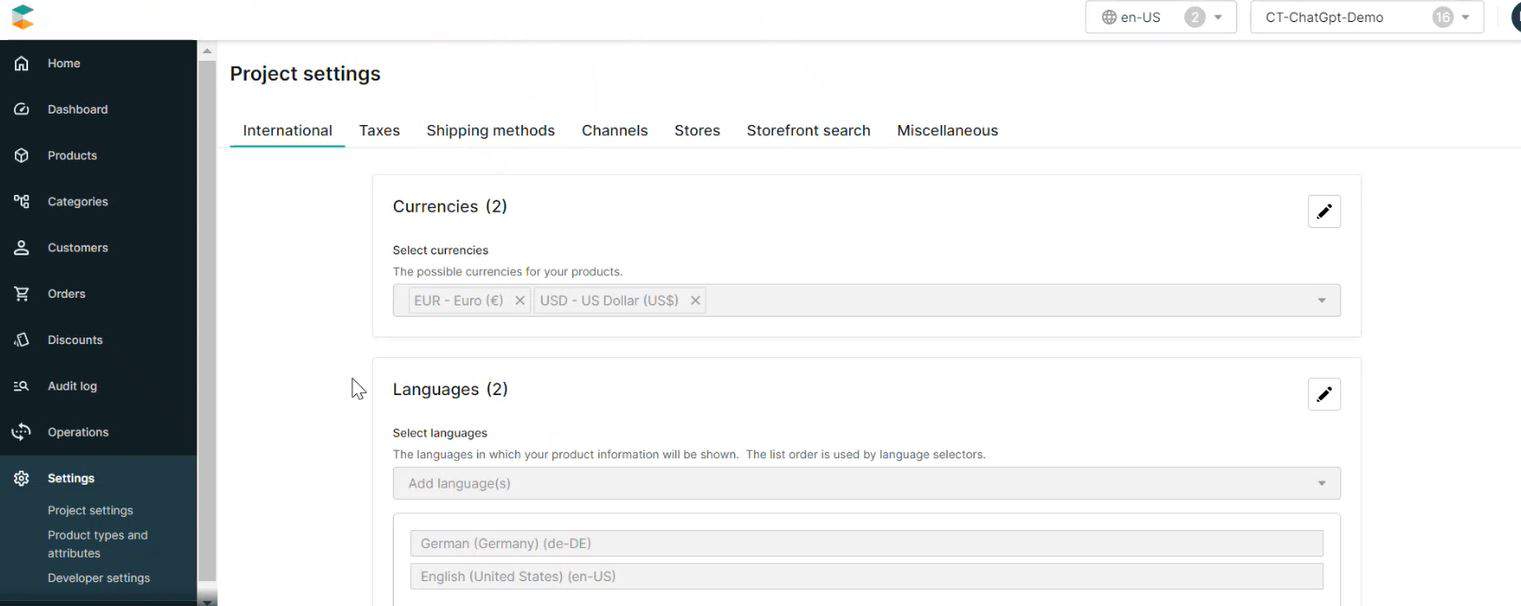Click the Categories tree icon
Screen dimensions: 1521x606
[21, 201]
